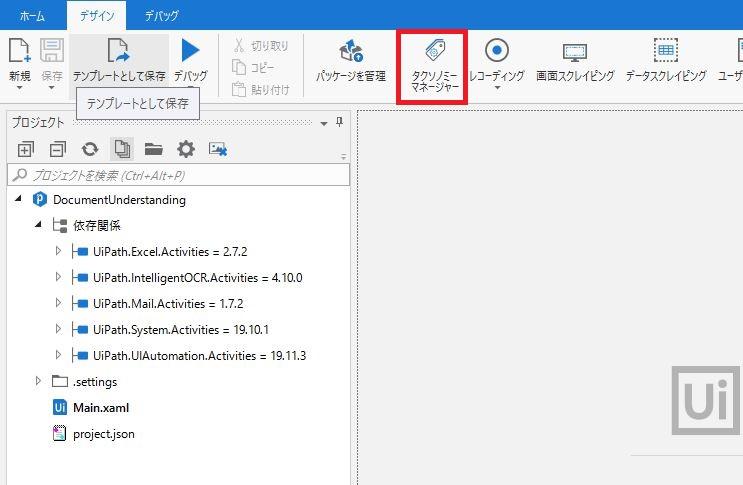
Task: Click remove unused screenshots icon
Action: point(218,150)
